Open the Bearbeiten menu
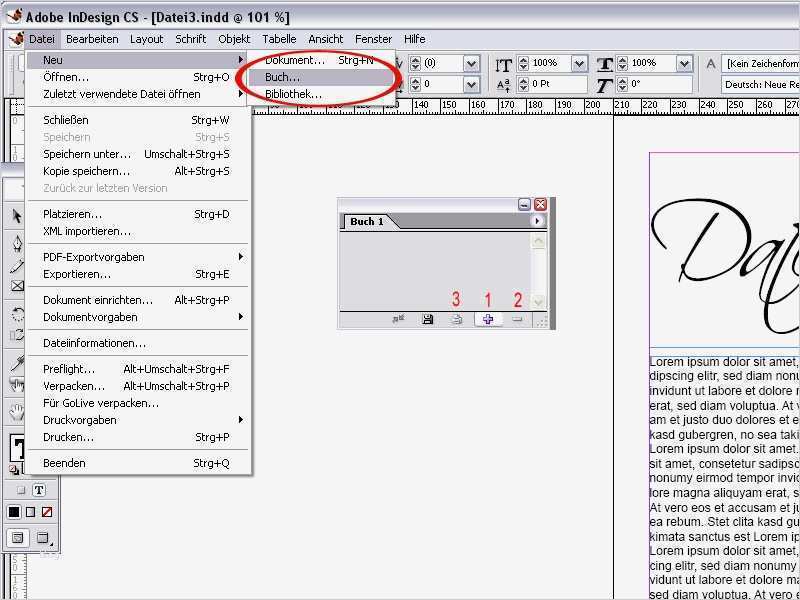The width and height of the screenshot is (800, 600). [93, 39]
